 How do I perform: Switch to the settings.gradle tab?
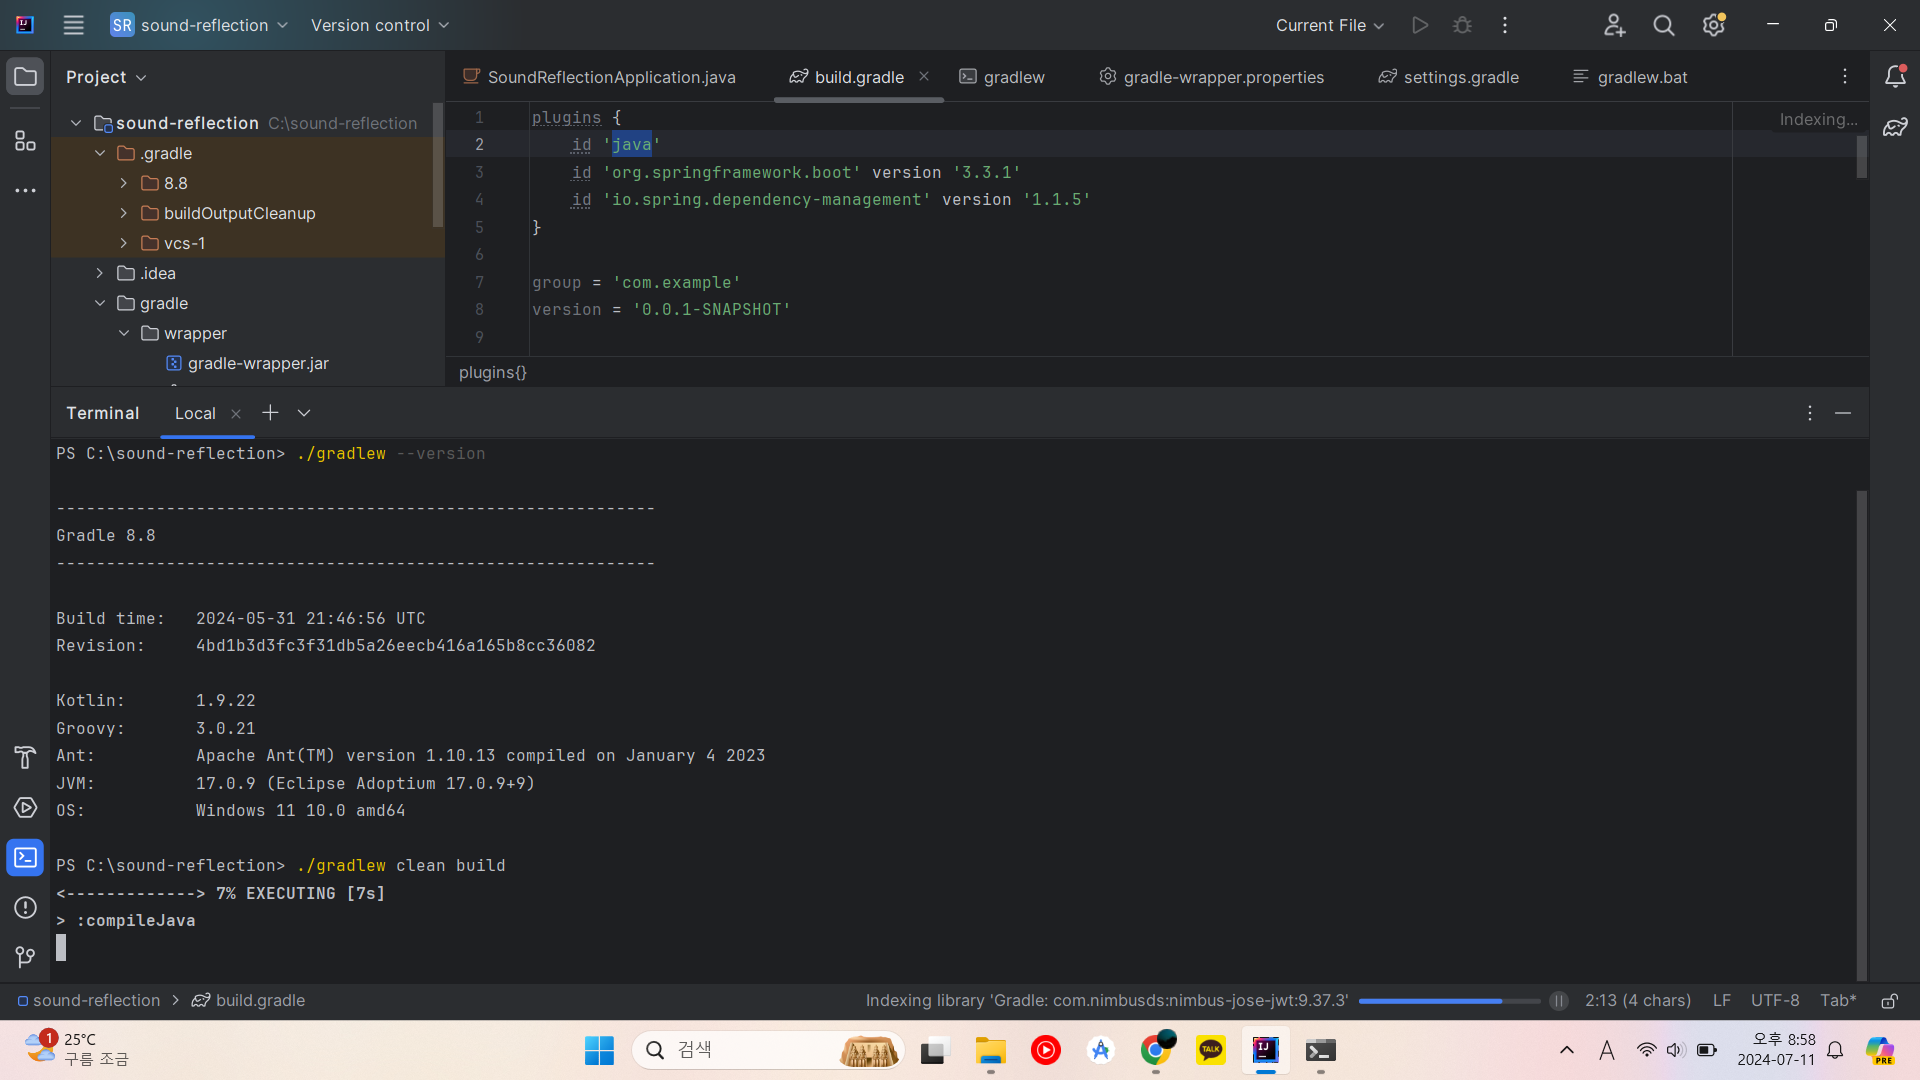pos(1460,77)
